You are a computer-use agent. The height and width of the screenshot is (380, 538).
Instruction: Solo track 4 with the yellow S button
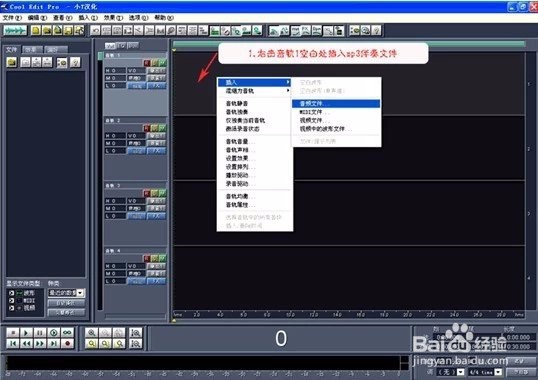(x=155, y=258)
